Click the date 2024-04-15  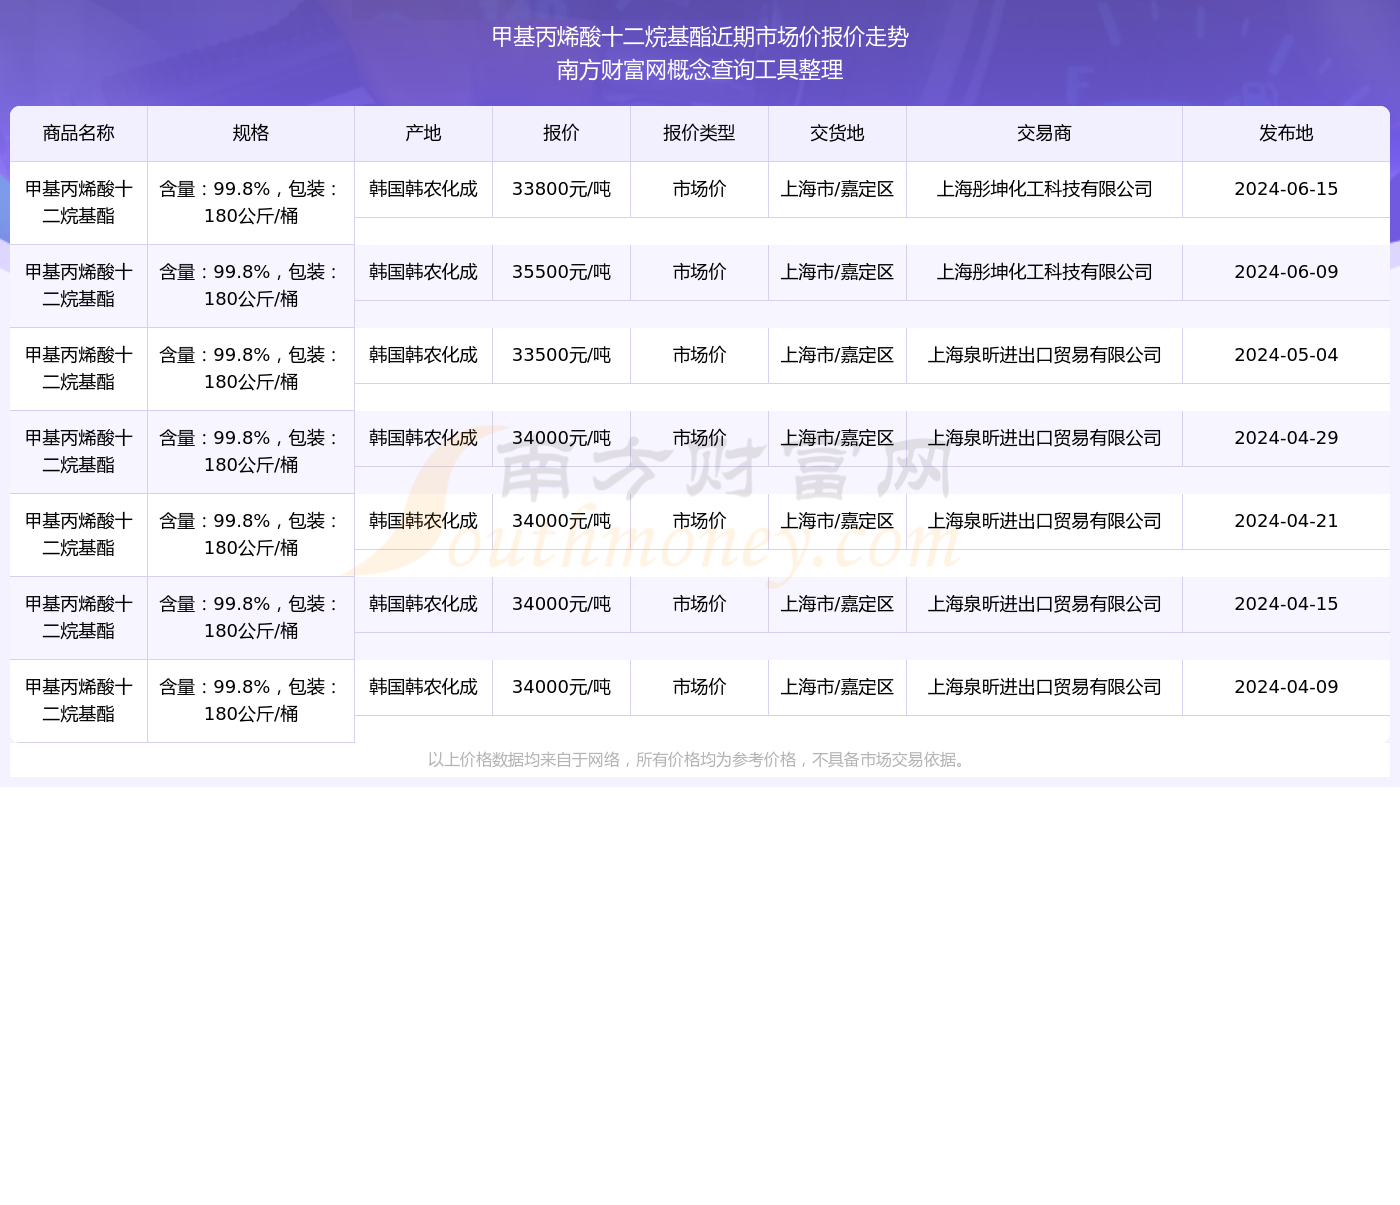(1286, 604)
